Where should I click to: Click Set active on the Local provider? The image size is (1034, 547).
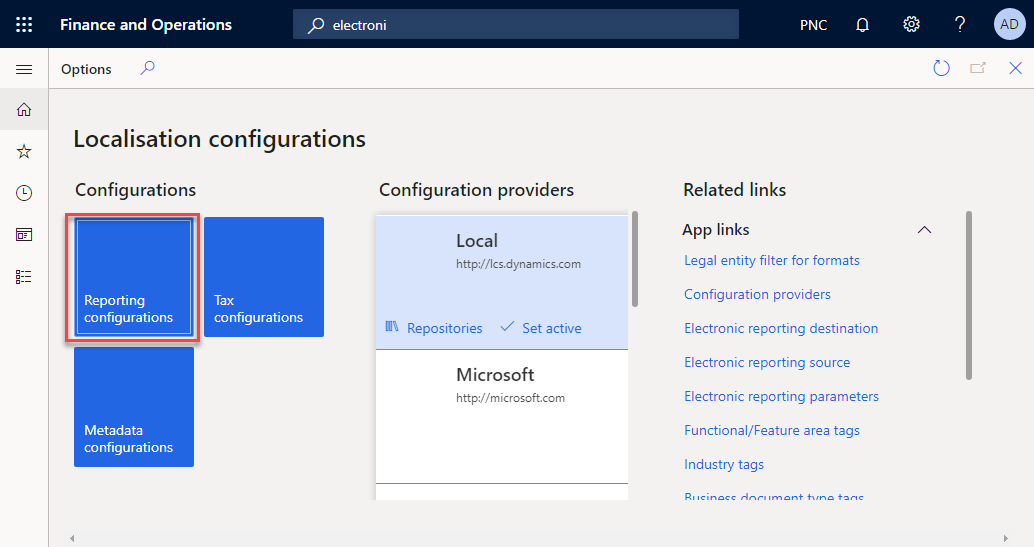pyautogui.click(x=541, y=328)
